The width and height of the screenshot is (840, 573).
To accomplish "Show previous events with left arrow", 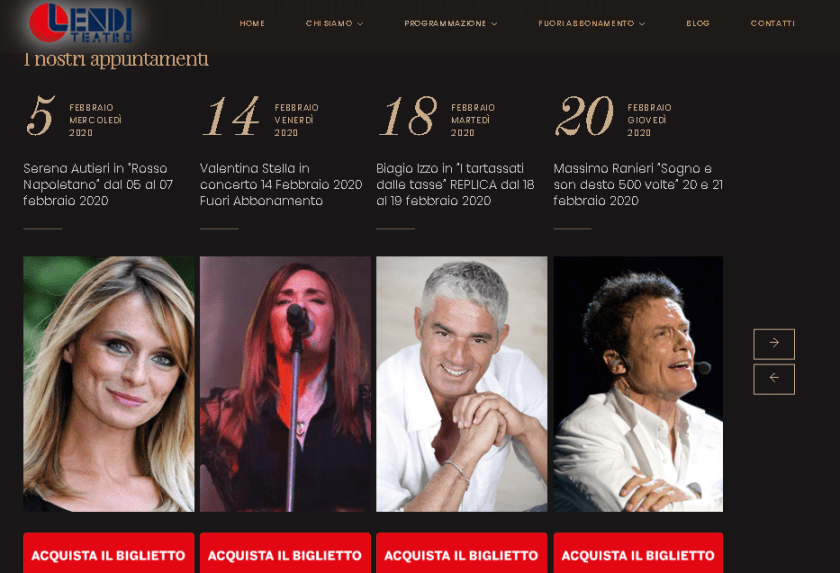I will pos(774,379).
